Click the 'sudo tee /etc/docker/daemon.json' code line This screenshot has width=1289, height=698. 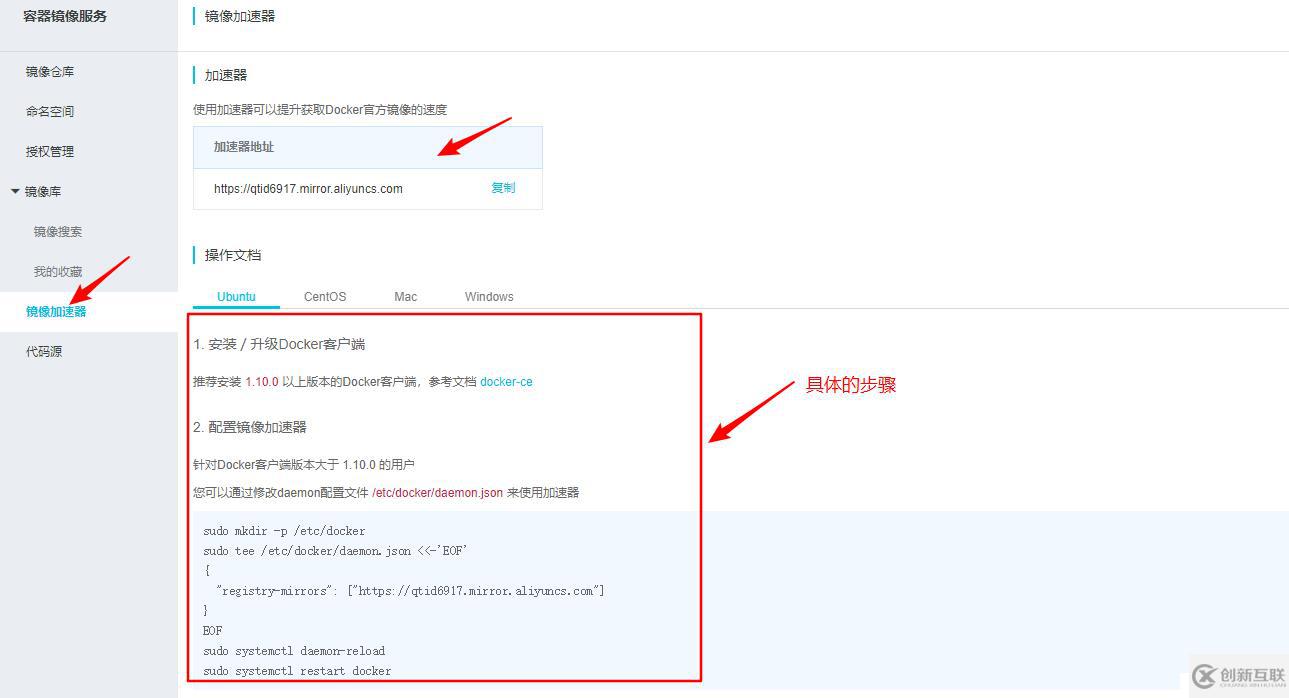(335, 551)
